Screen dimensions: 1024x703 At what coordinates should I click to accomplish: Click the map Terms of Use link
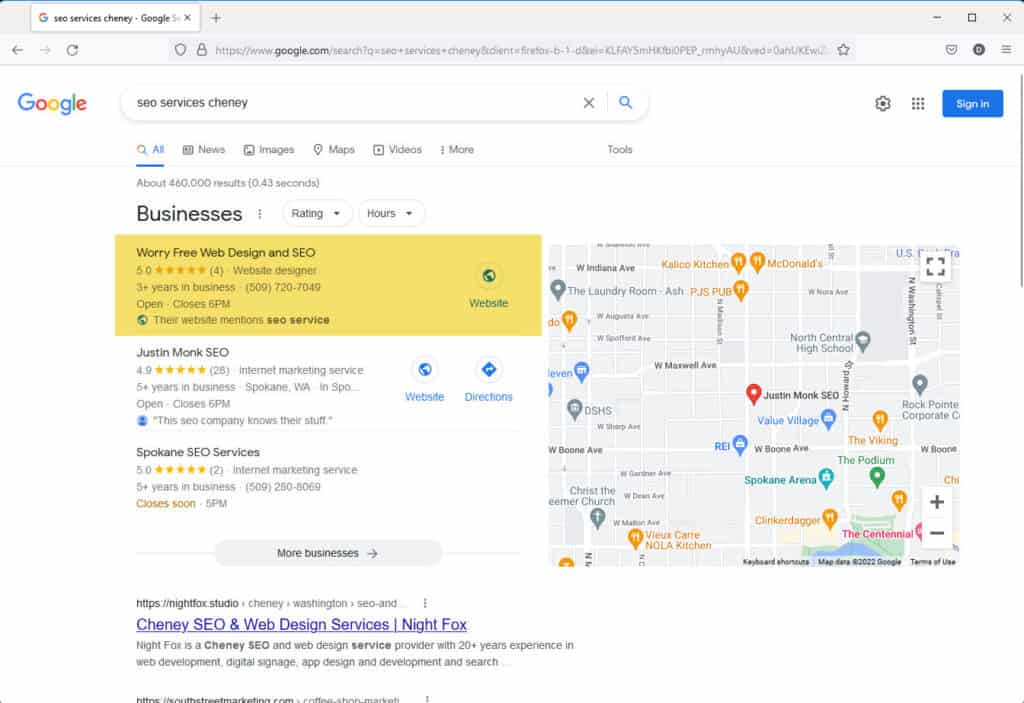[933, 562]
